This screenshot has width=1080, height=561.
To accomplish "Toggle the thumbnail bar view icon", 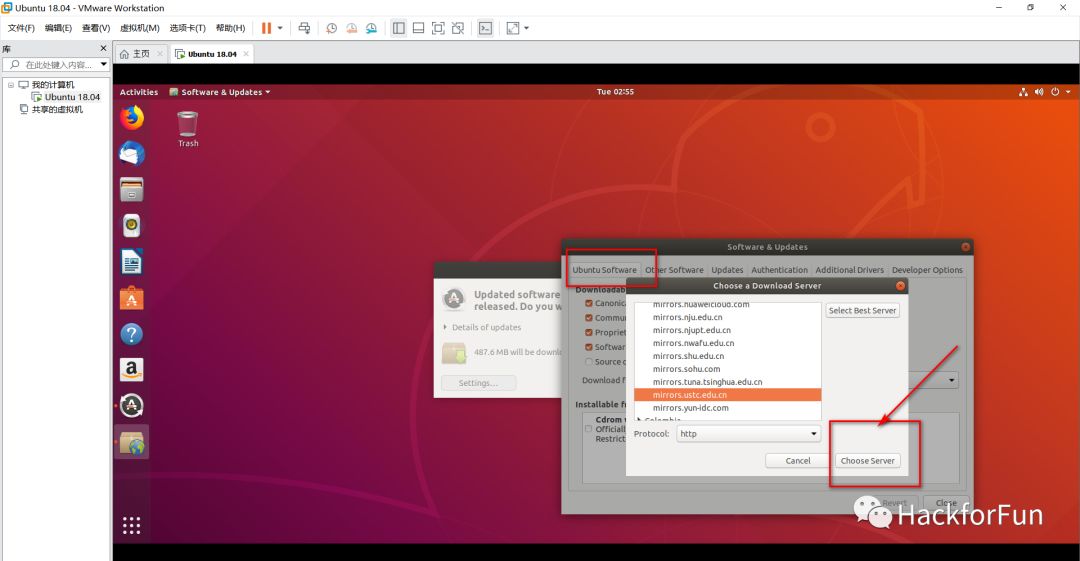I will pyautogui.click(x=418, y=28).
